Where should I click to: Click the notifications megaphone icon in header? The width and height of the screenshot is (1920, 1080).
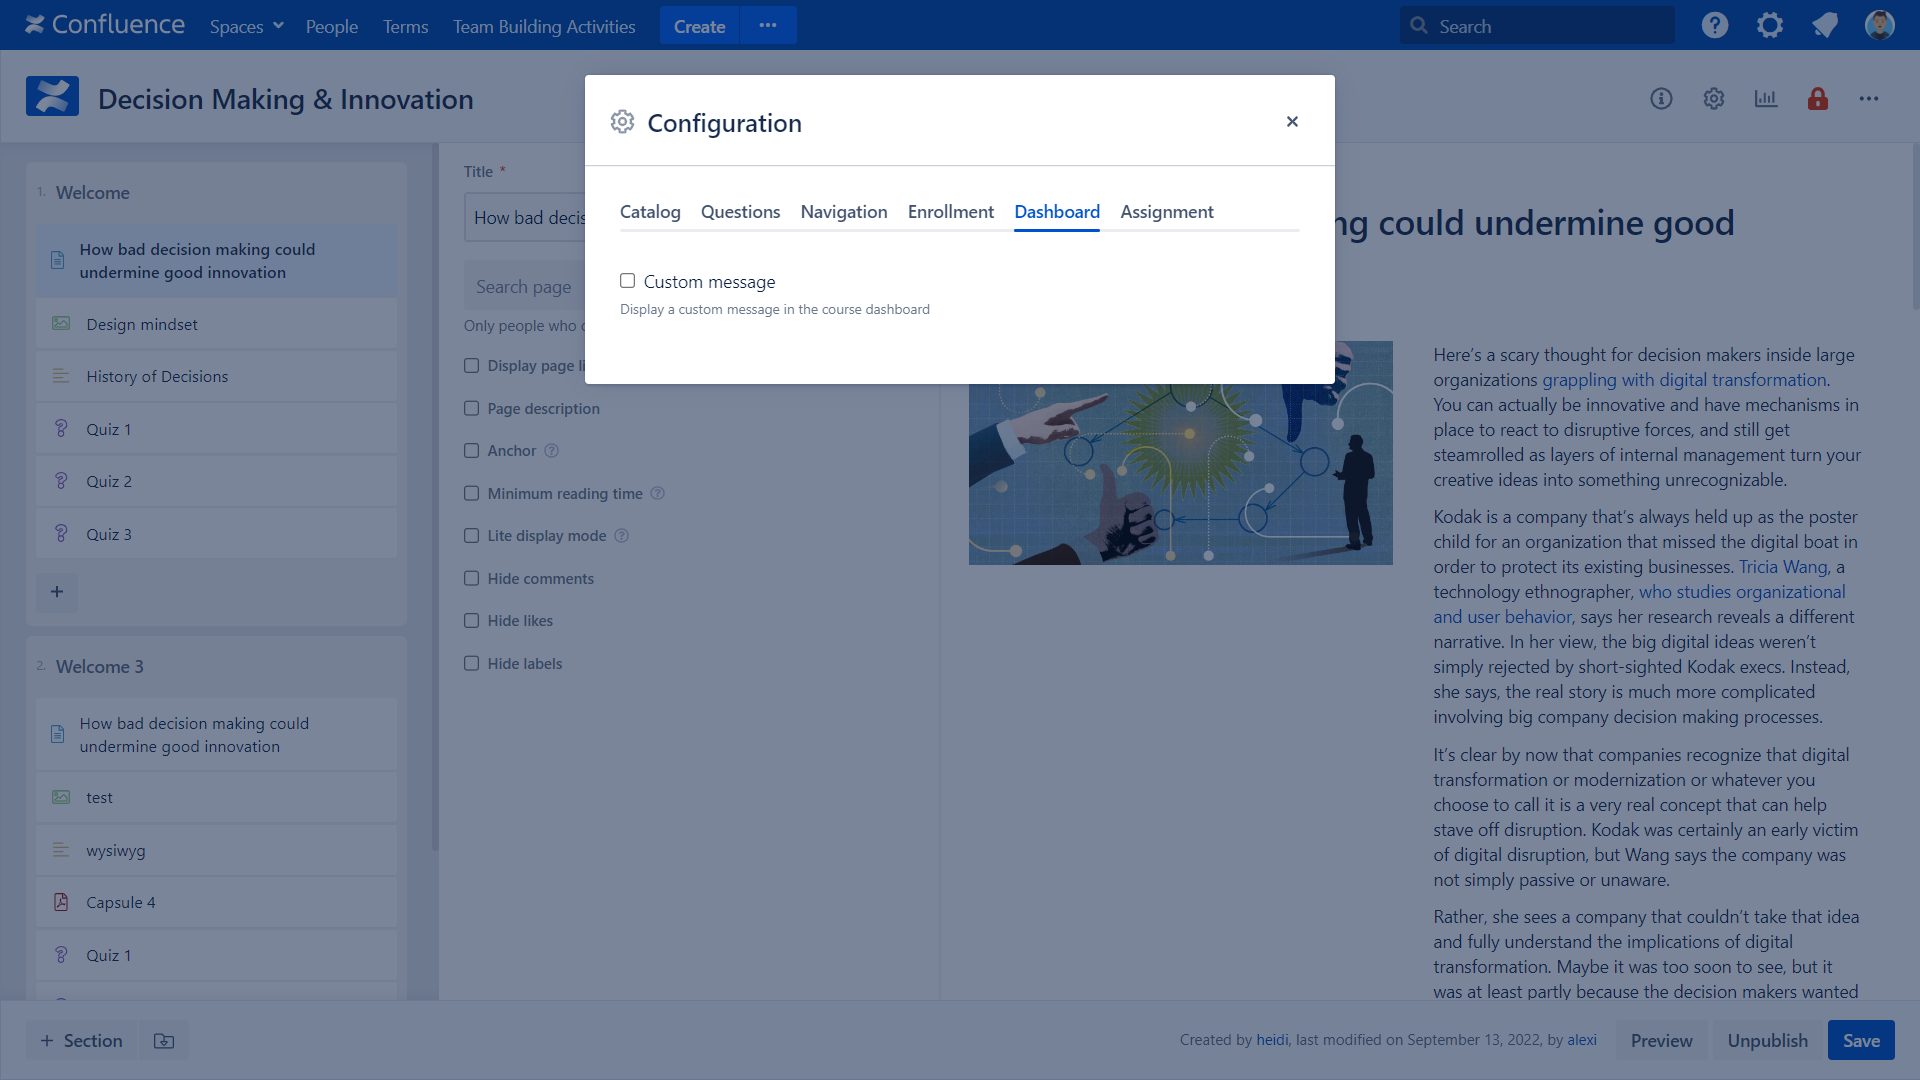(x=1825, y=25)
